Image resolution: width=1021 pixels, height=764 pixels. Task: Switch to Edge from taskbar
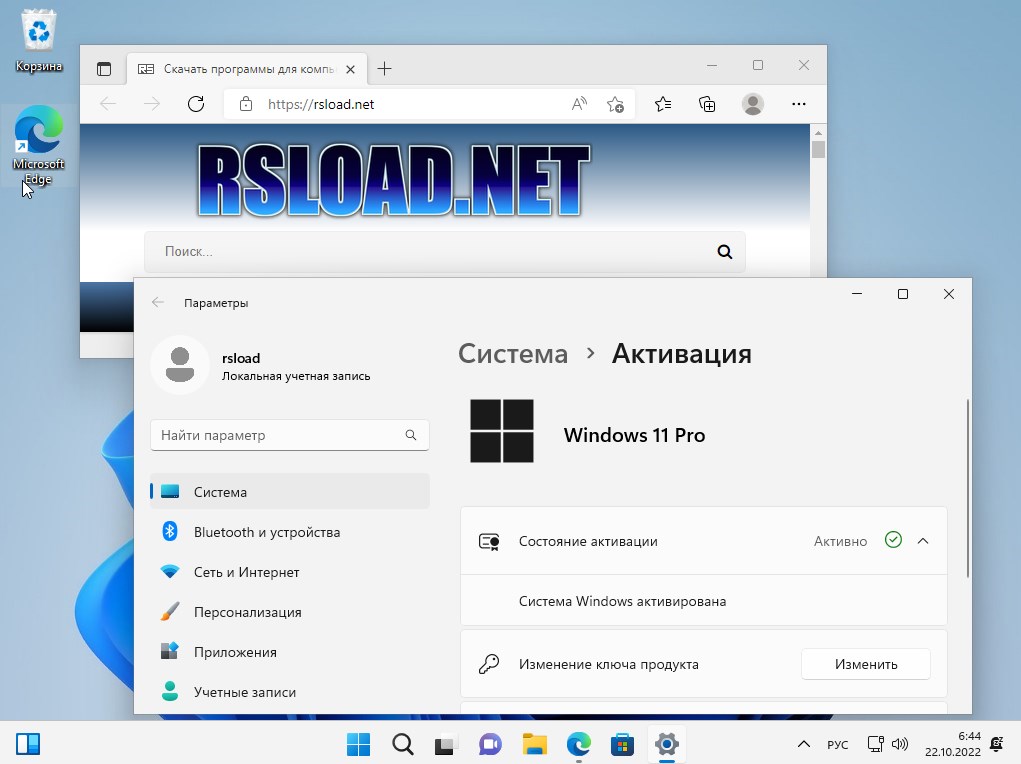(x=578, y=744)
